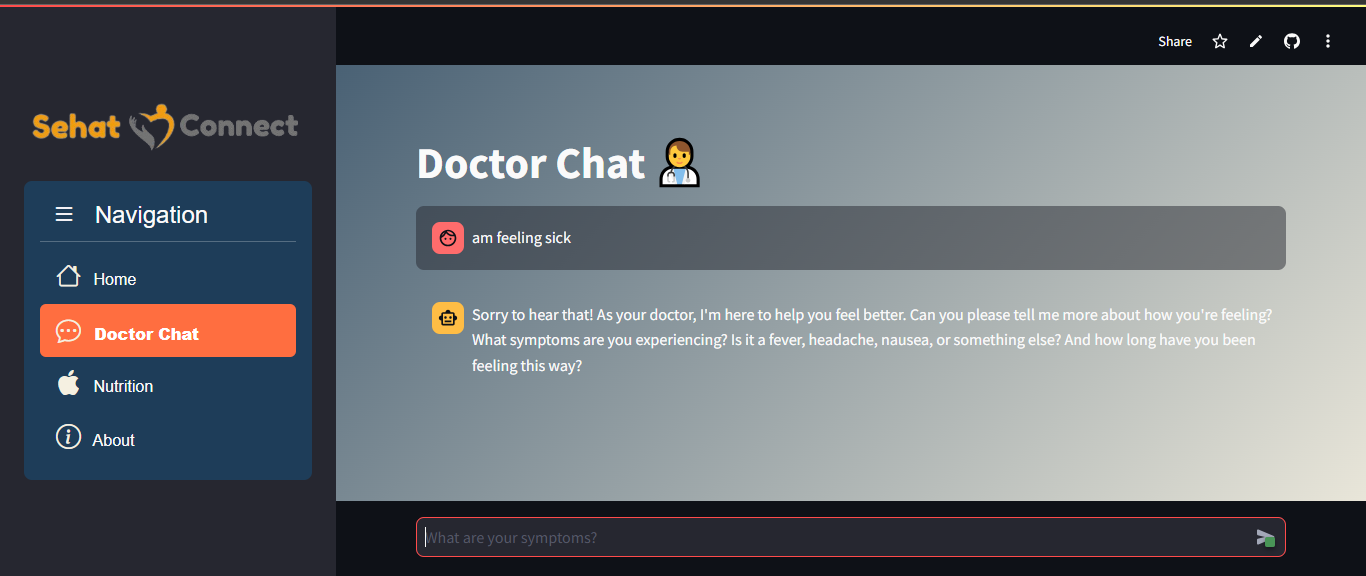
Task: Click the hamburger icon beside Navigation
Action: click(64, 214)
